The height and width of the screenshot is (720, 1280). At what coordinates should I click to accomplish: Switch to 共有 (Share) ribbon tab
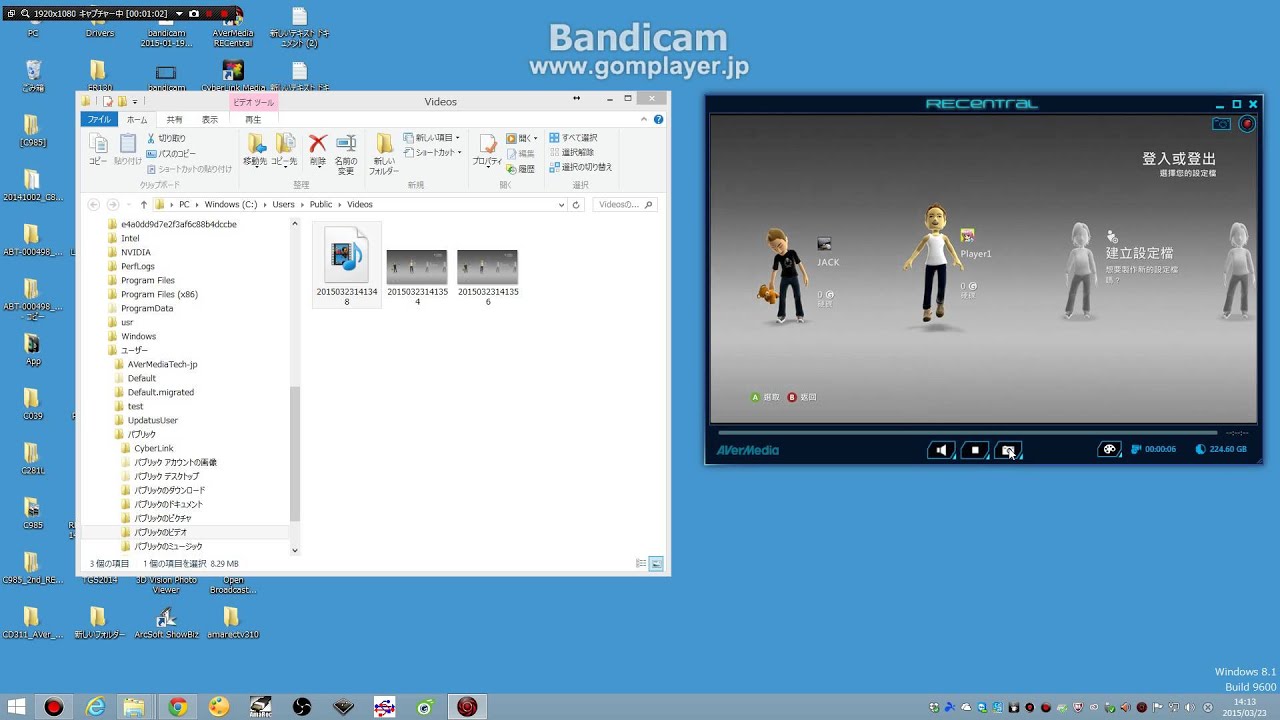tap(174, 119)
